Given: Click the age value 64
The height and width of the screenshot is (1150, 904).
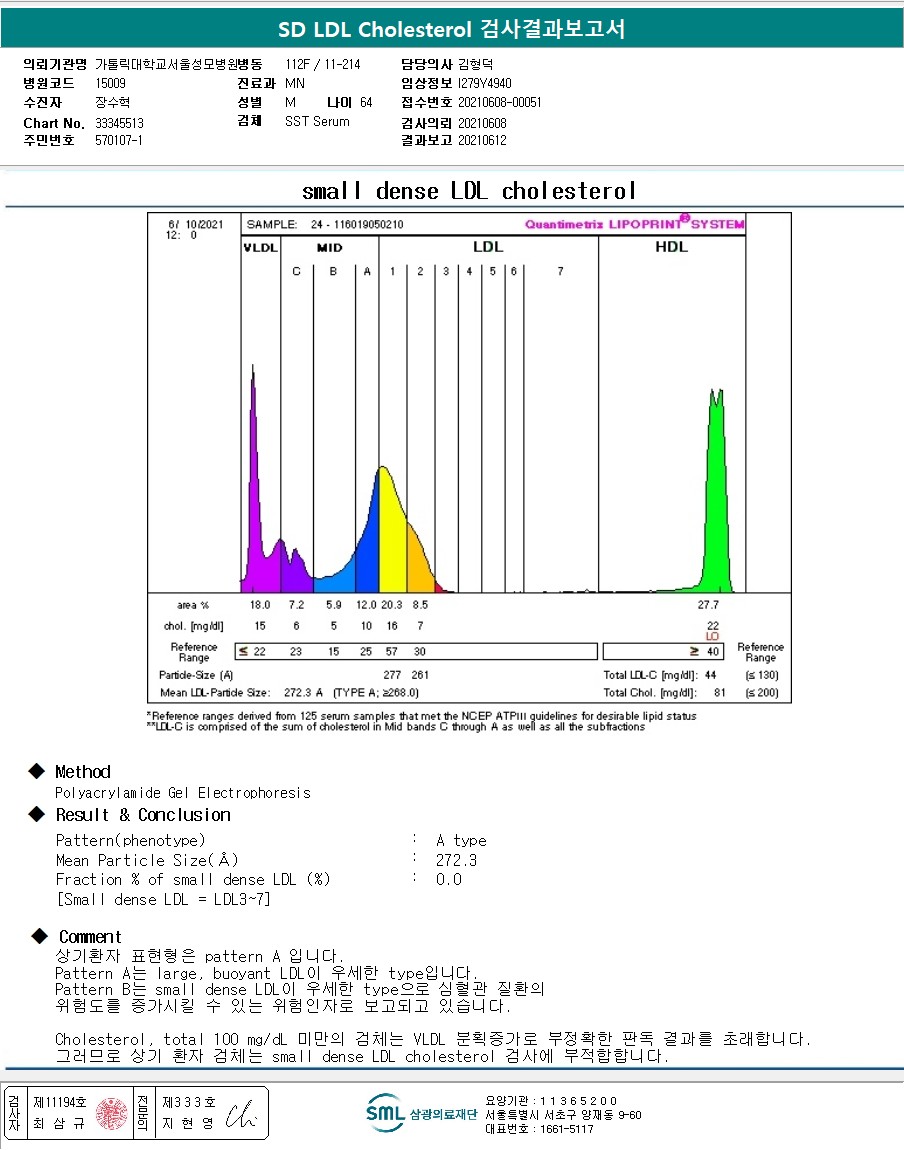Looking at the screenshot, I should coord(366,103).
